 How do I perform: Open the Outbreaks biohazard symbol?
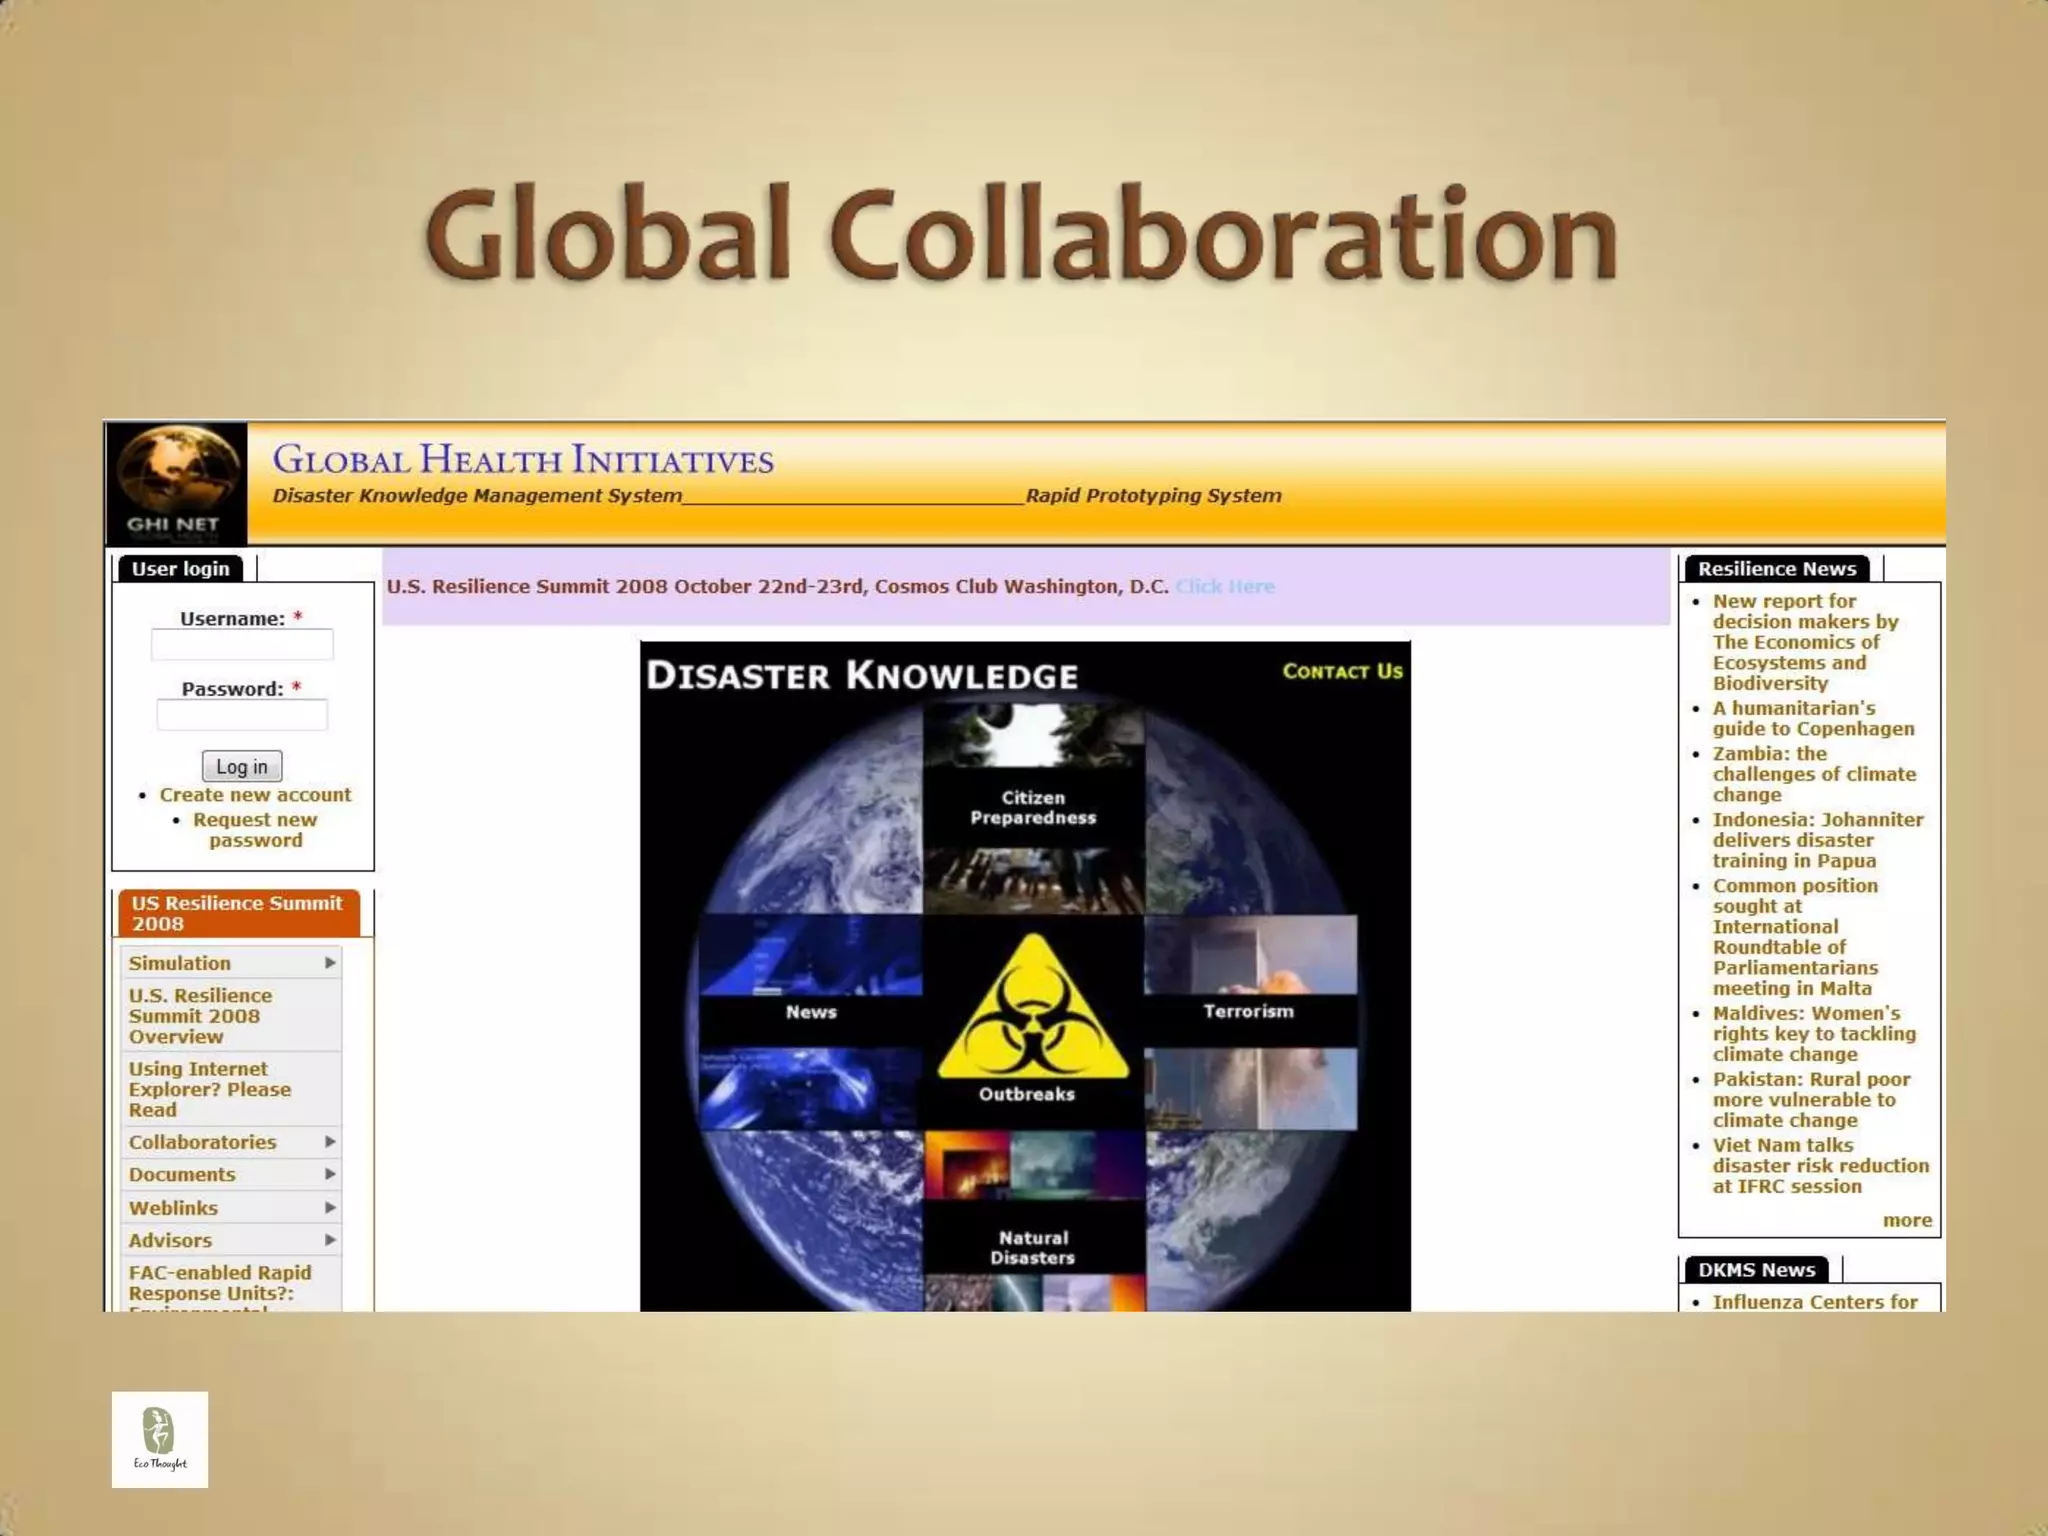(x=1033, y=1008)
